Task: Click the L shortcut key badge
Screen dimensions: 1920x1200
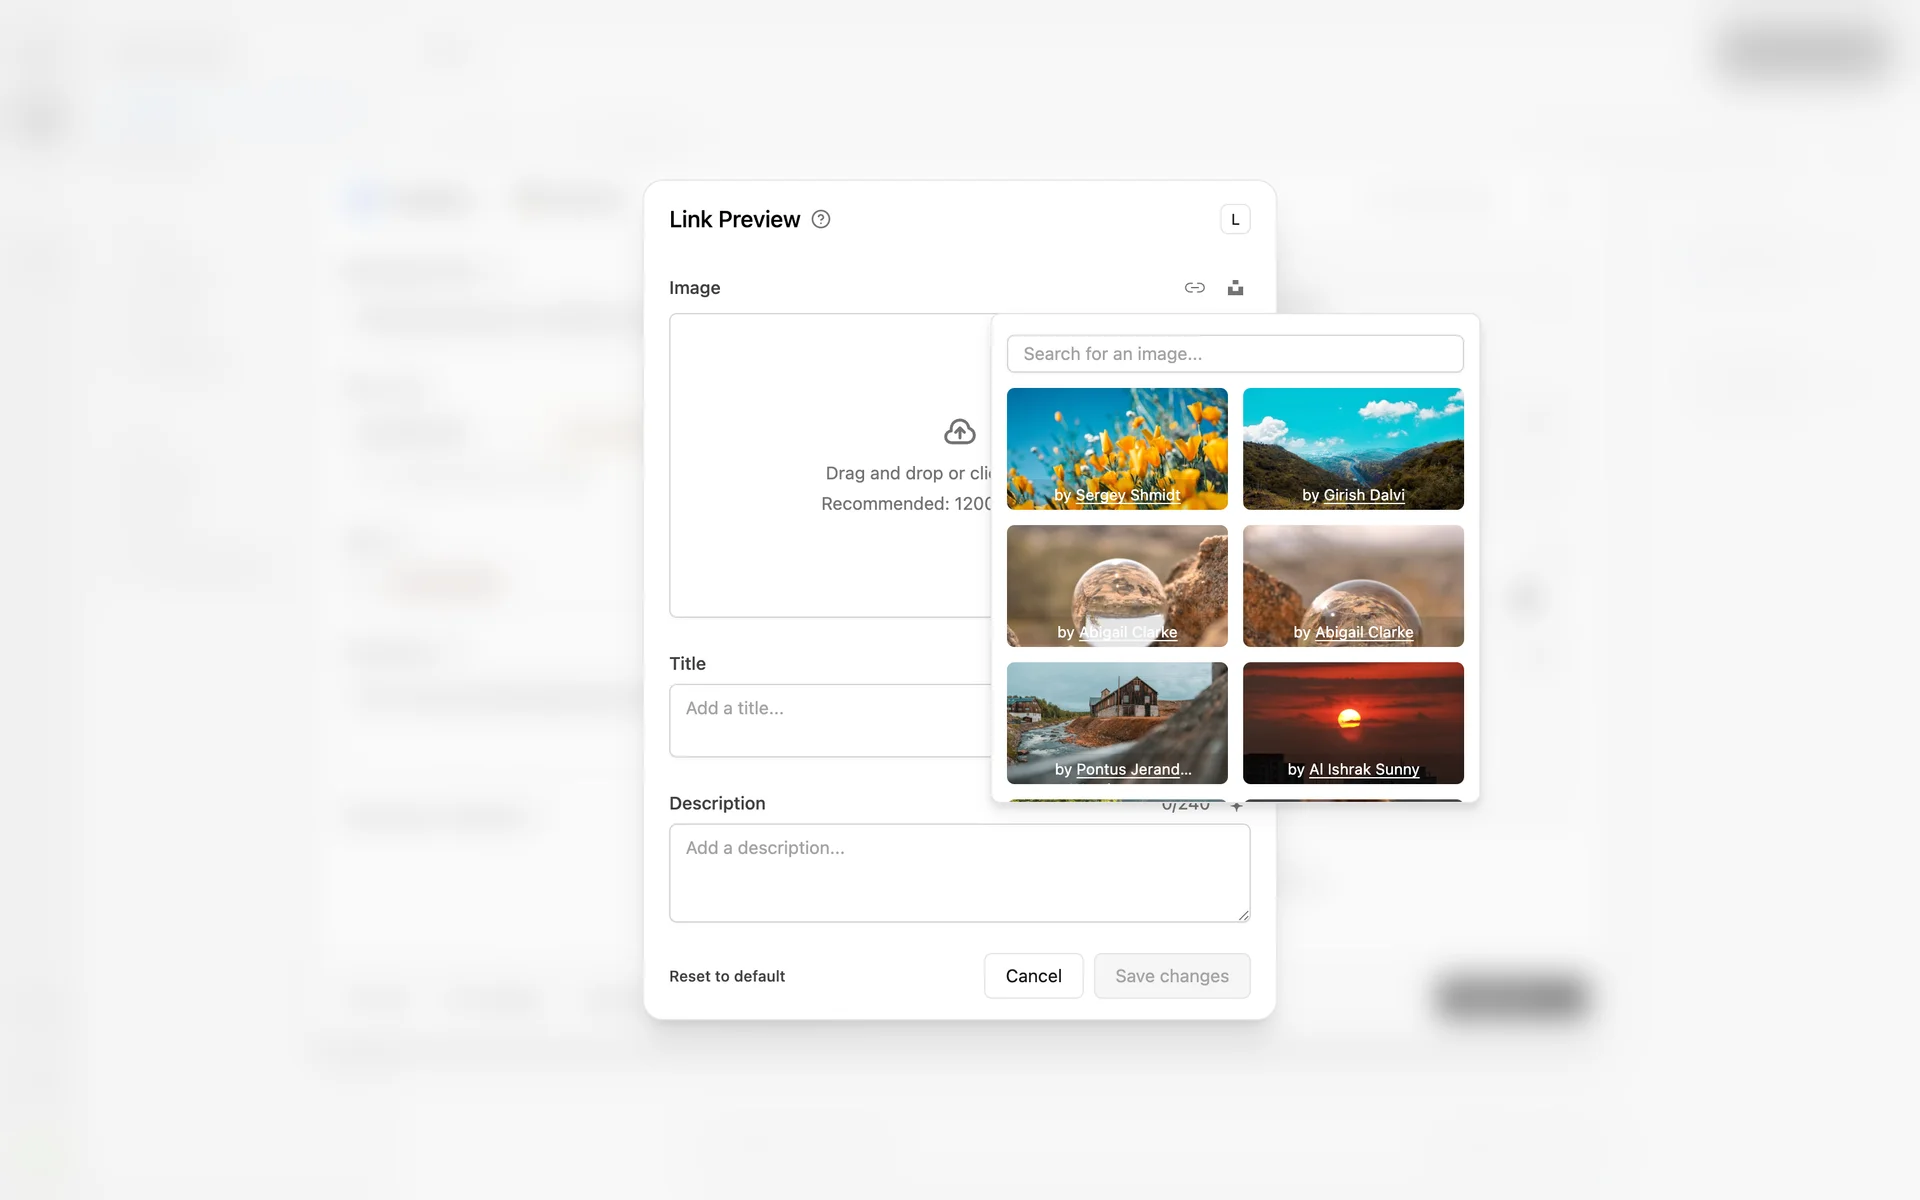Action: pos(1235,219)
